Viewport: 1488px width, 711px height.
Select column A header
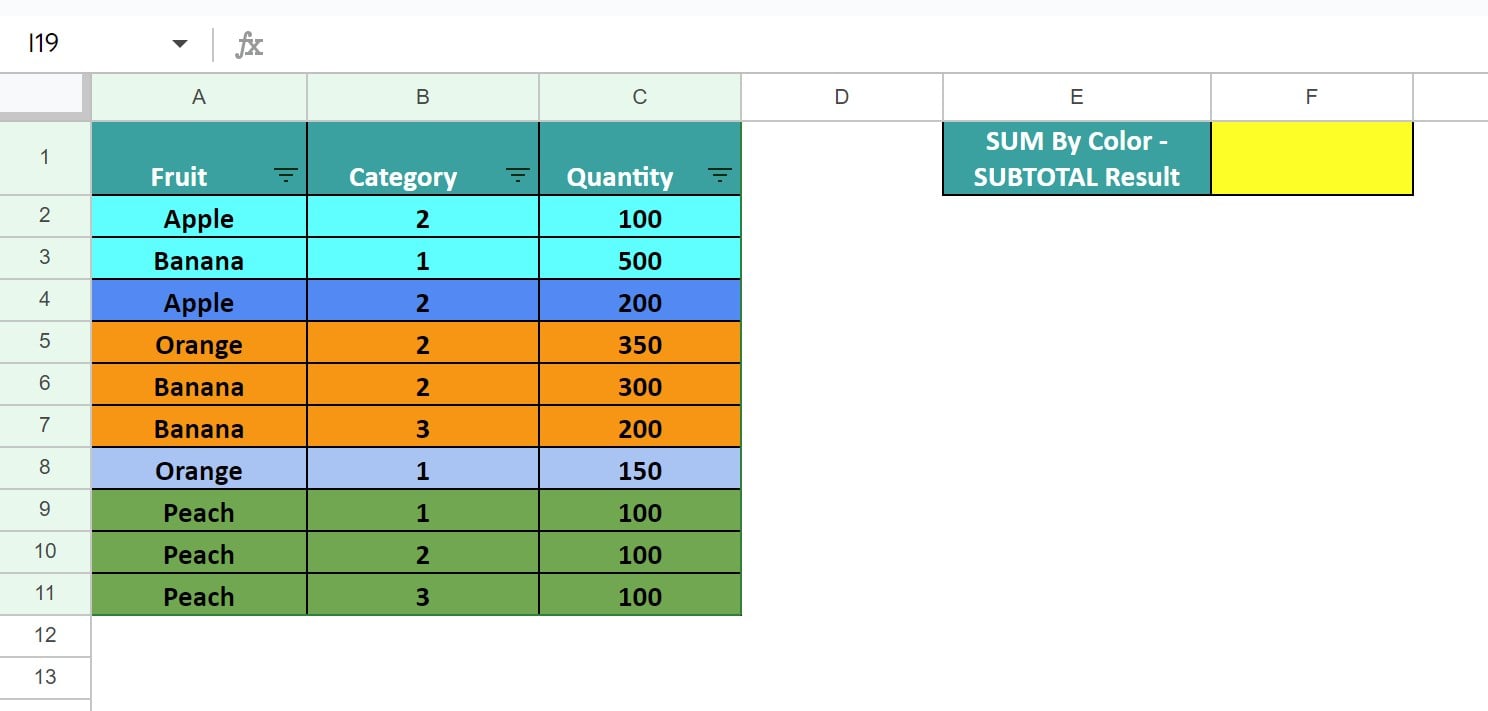pyautogui.click(x=198, y=96)
